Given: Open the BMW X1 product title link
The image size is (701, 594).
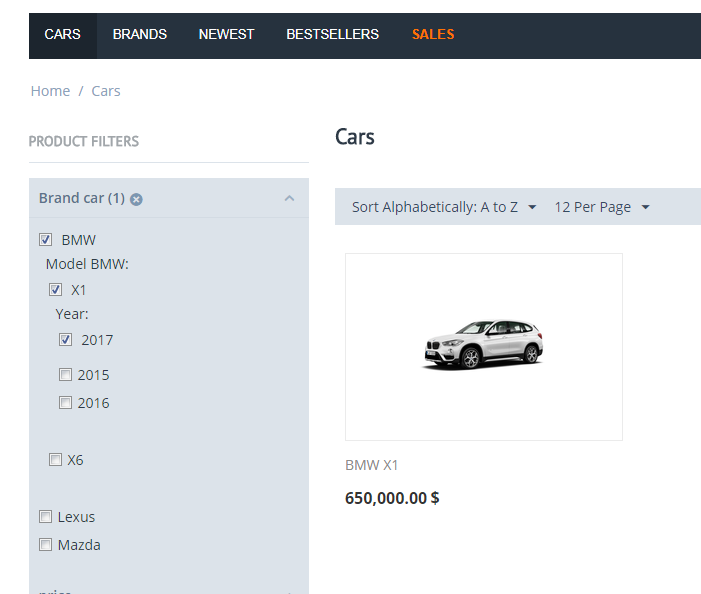Looking at the screenshot, I should coord(372,465).
